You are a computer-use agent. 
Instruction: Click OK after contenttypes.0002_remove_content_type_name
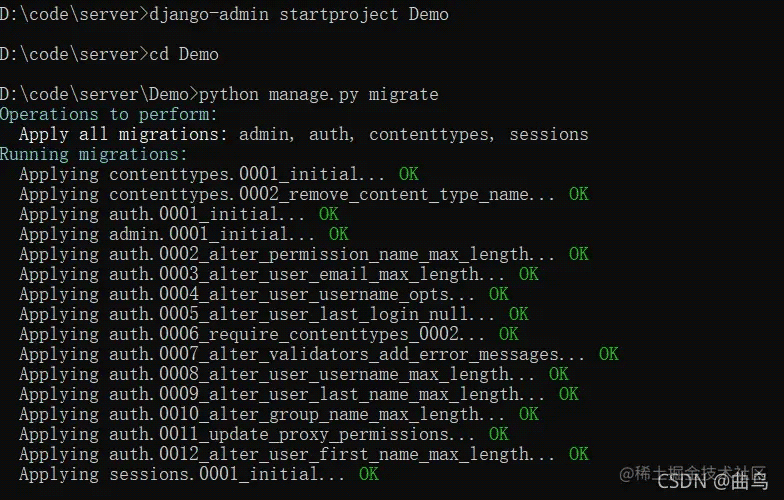click(578, 194)
